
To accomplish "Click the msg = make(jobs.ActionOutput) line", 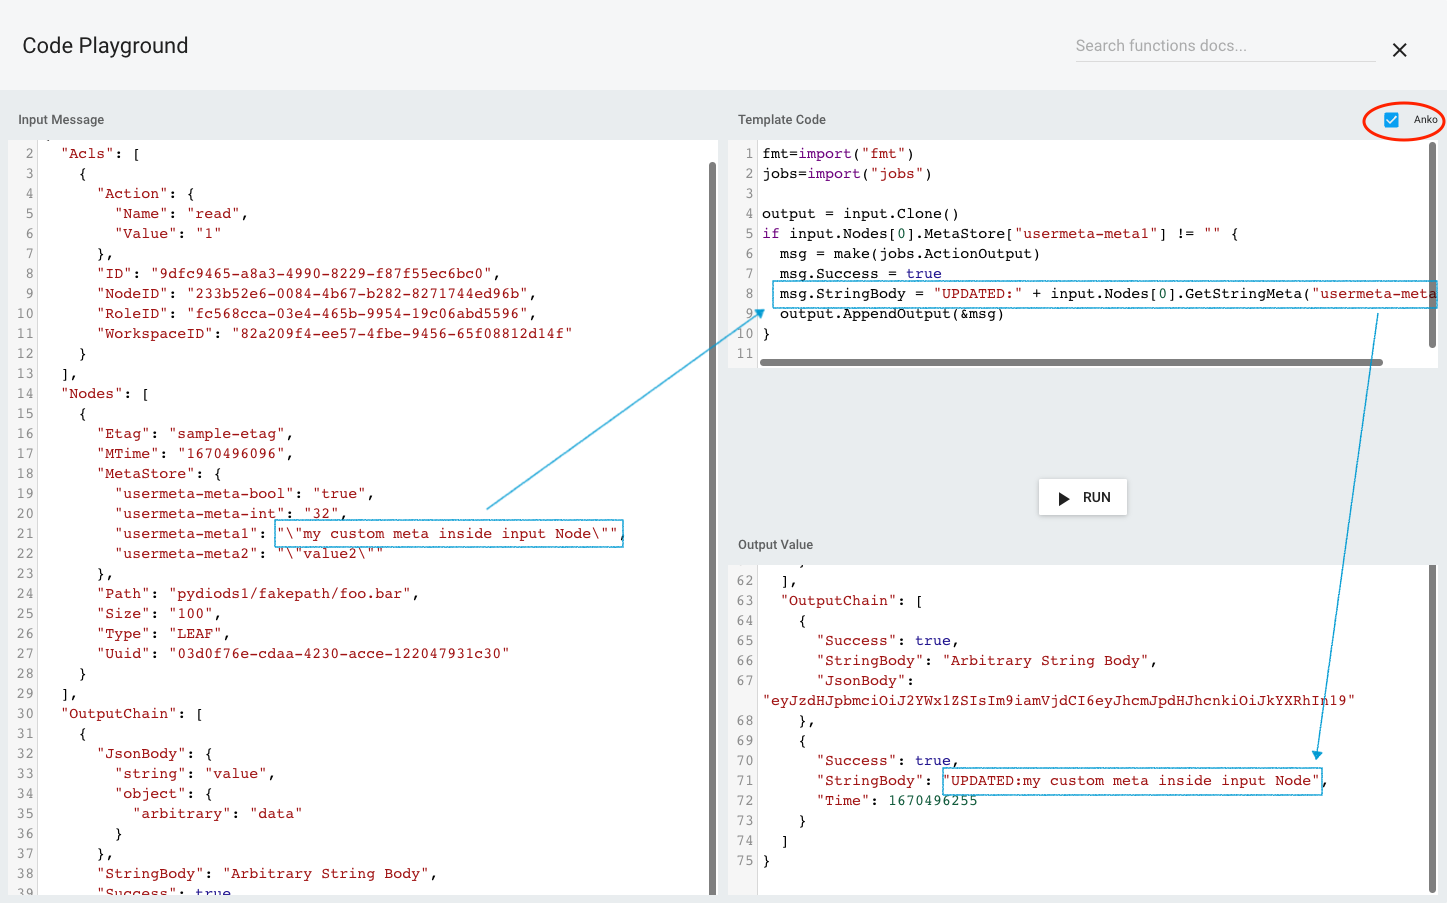I will point(910,254).
